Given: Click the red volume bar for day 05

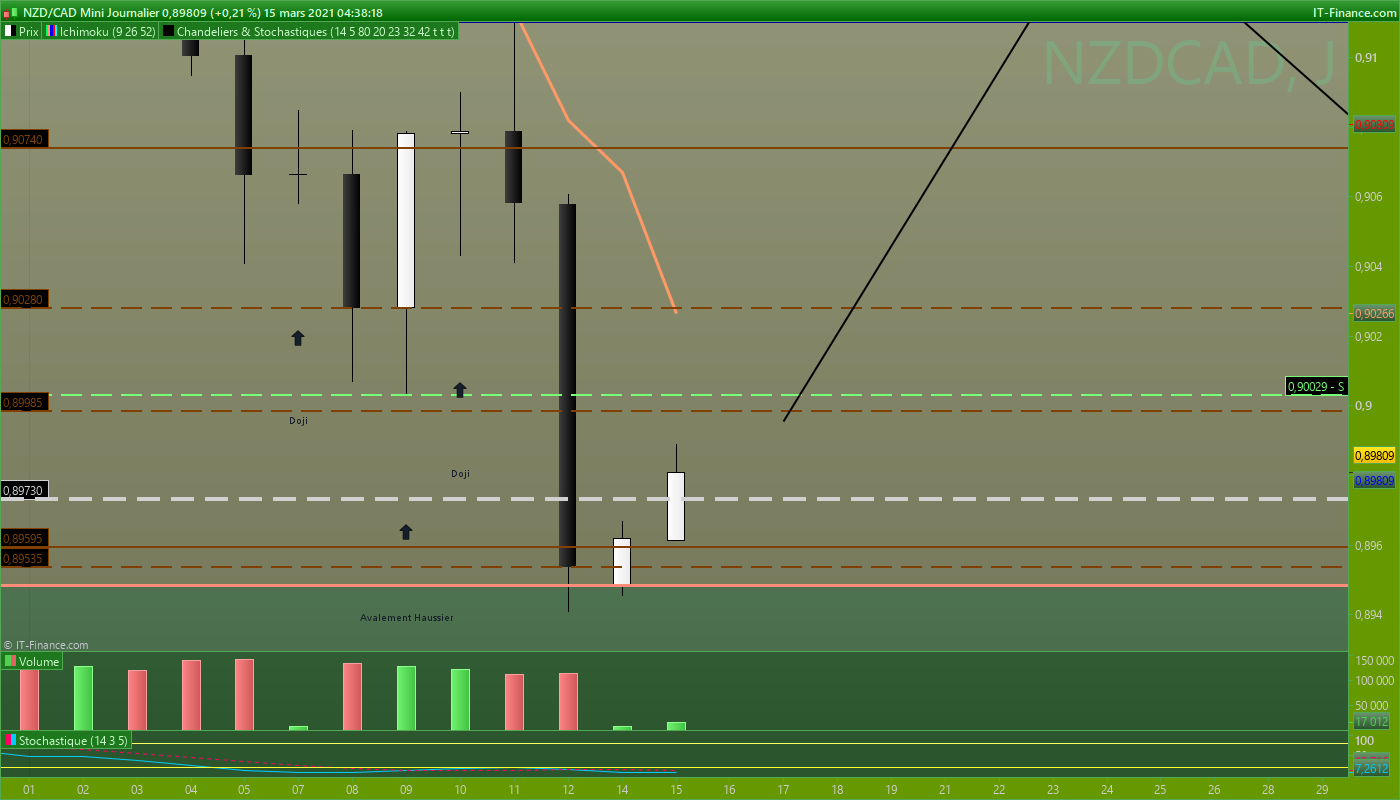Looking at the screenshot, I should [x=244, y=695].
